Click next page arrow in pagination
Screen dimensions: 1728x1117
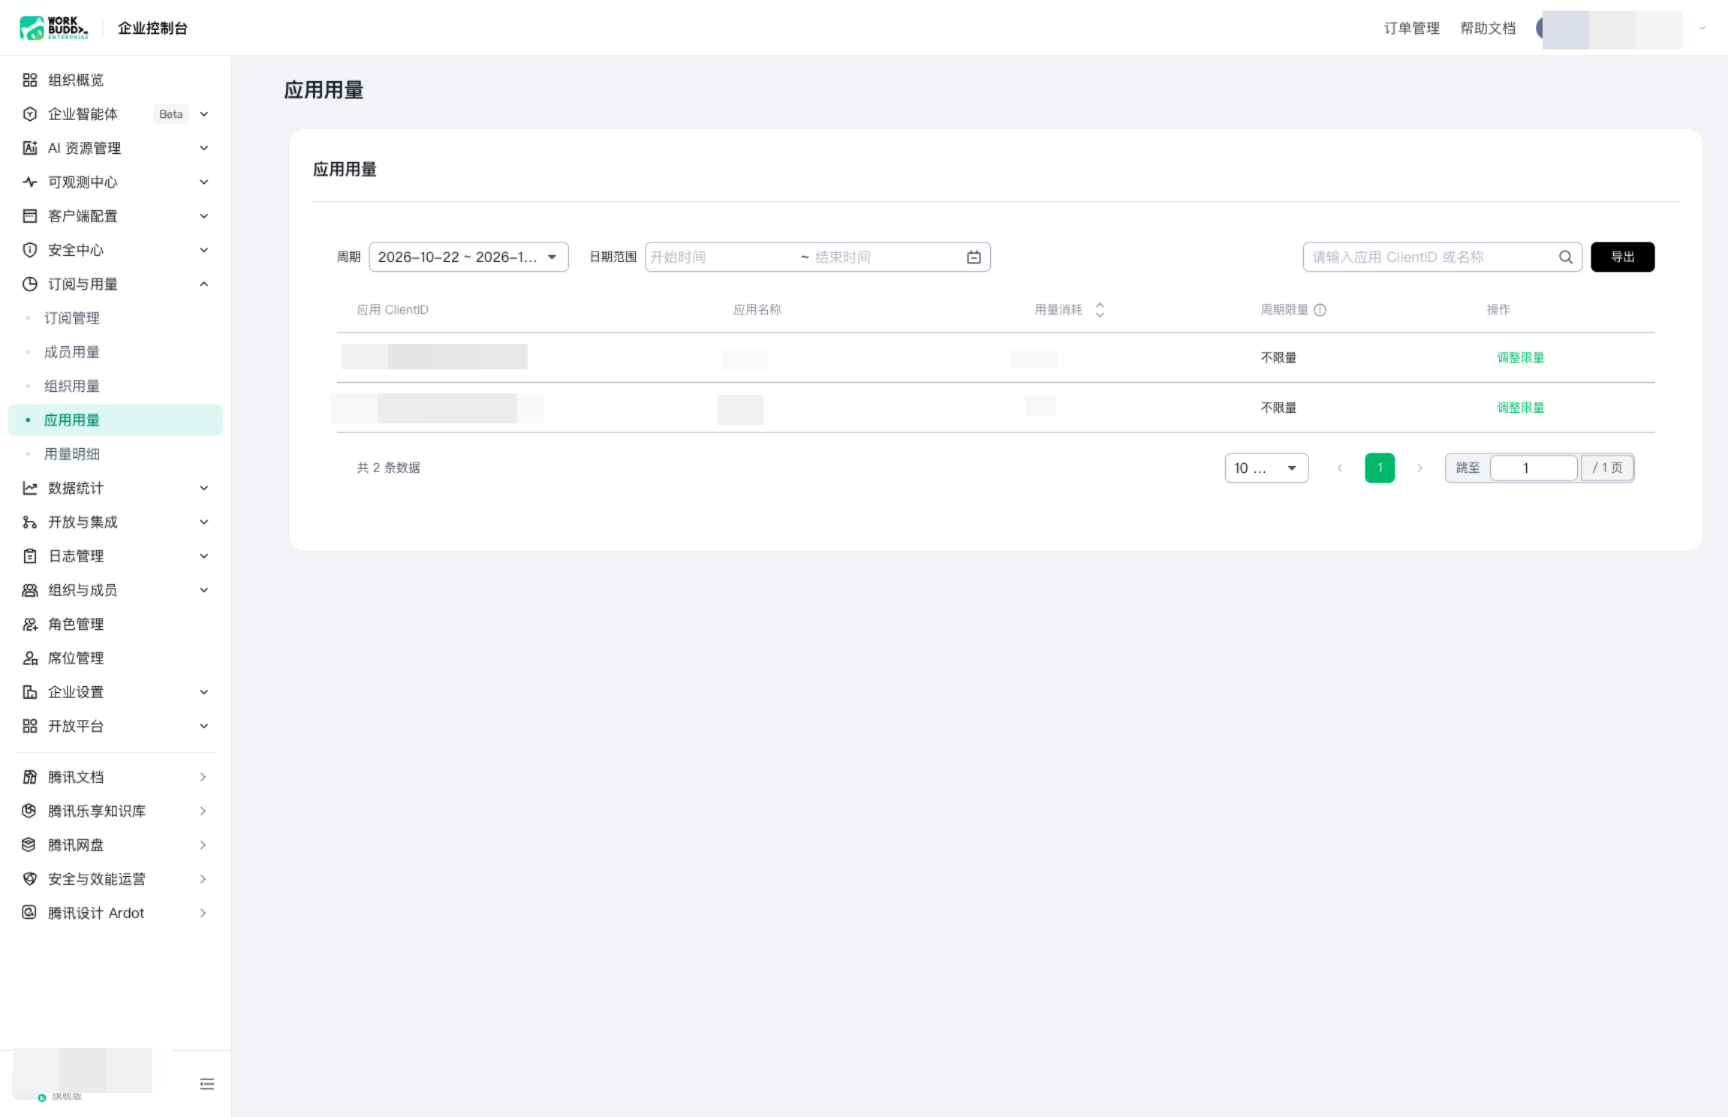tap(1419, 468)
